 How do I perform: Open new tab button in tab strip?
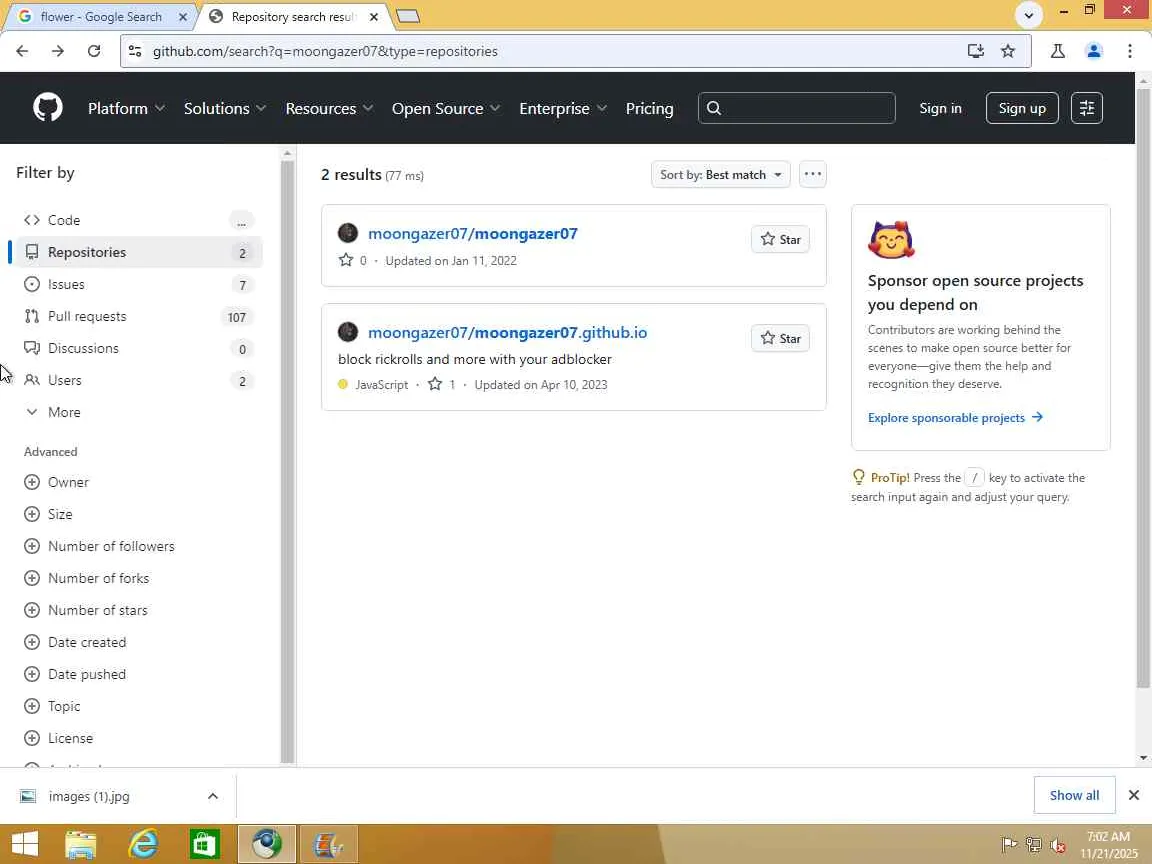408,16
